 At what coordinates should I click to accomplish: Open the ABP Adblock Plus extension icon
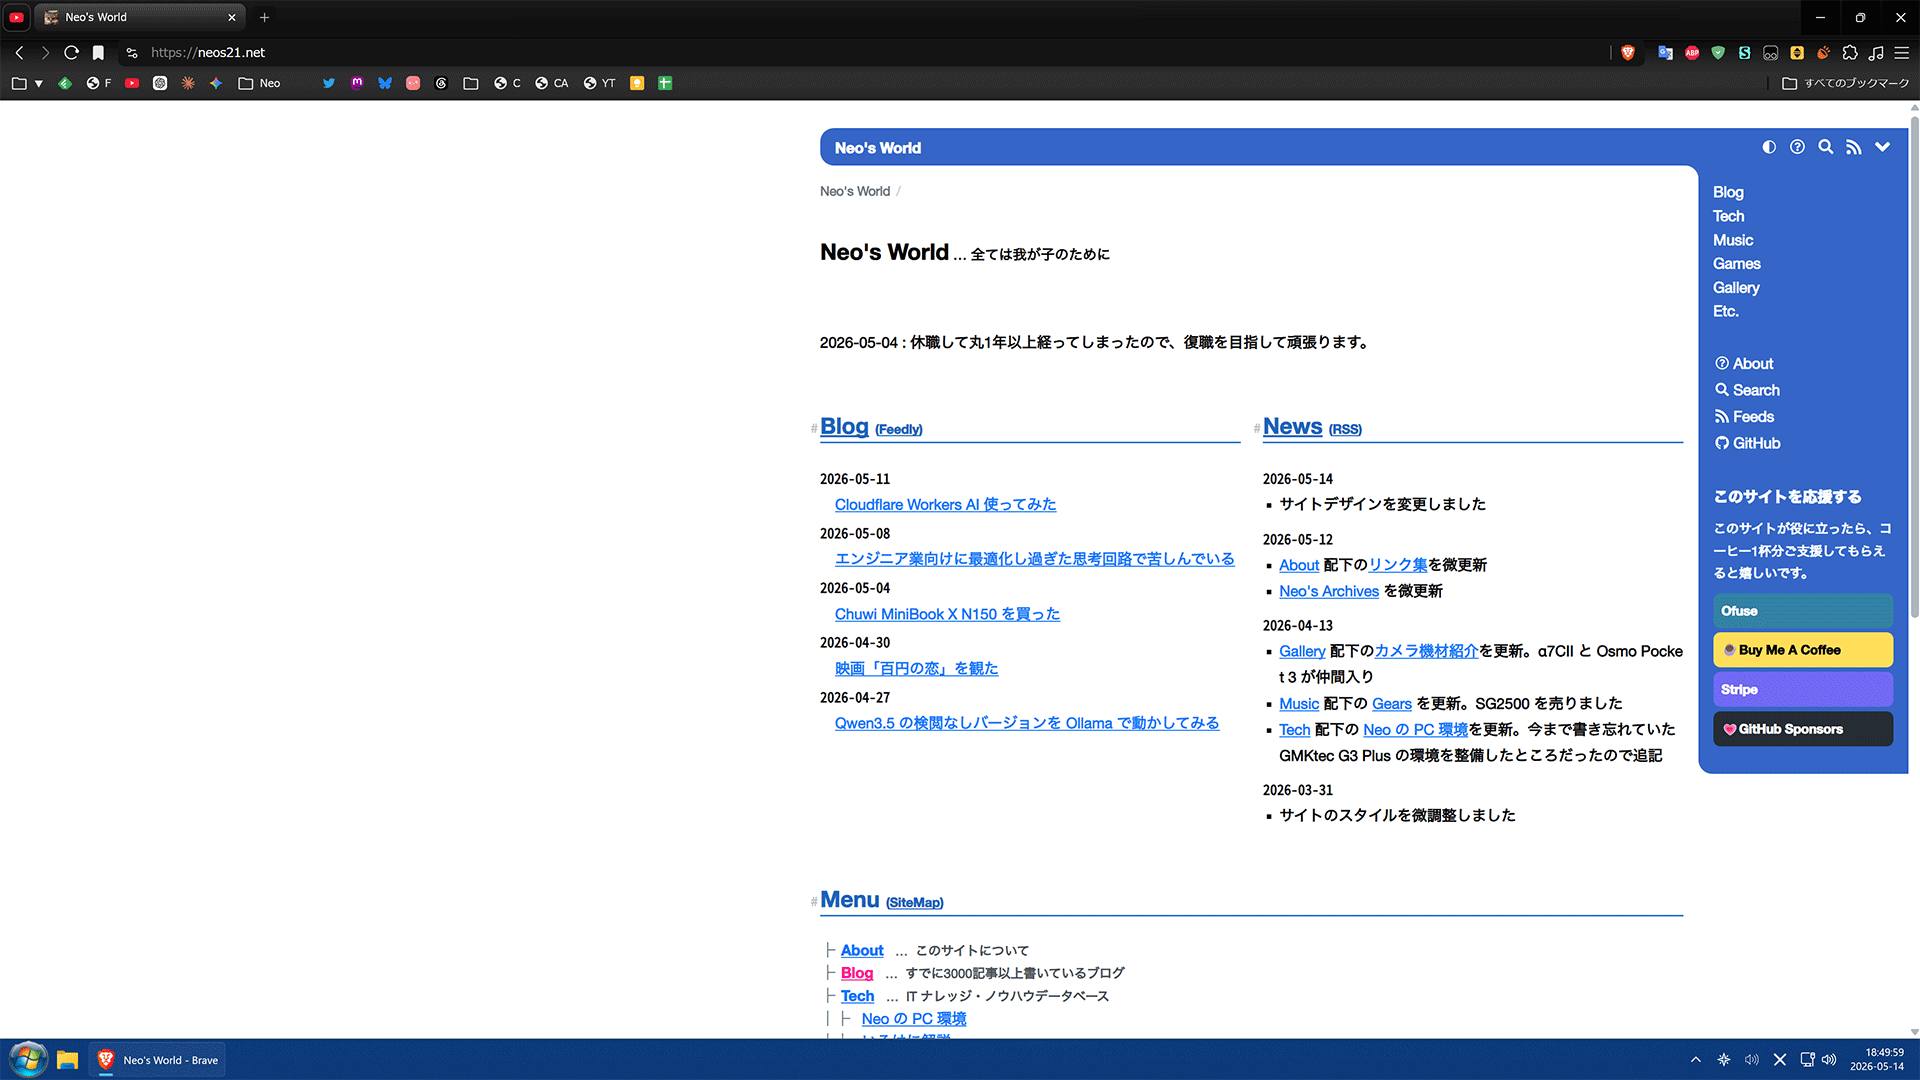click(1692, 52)
